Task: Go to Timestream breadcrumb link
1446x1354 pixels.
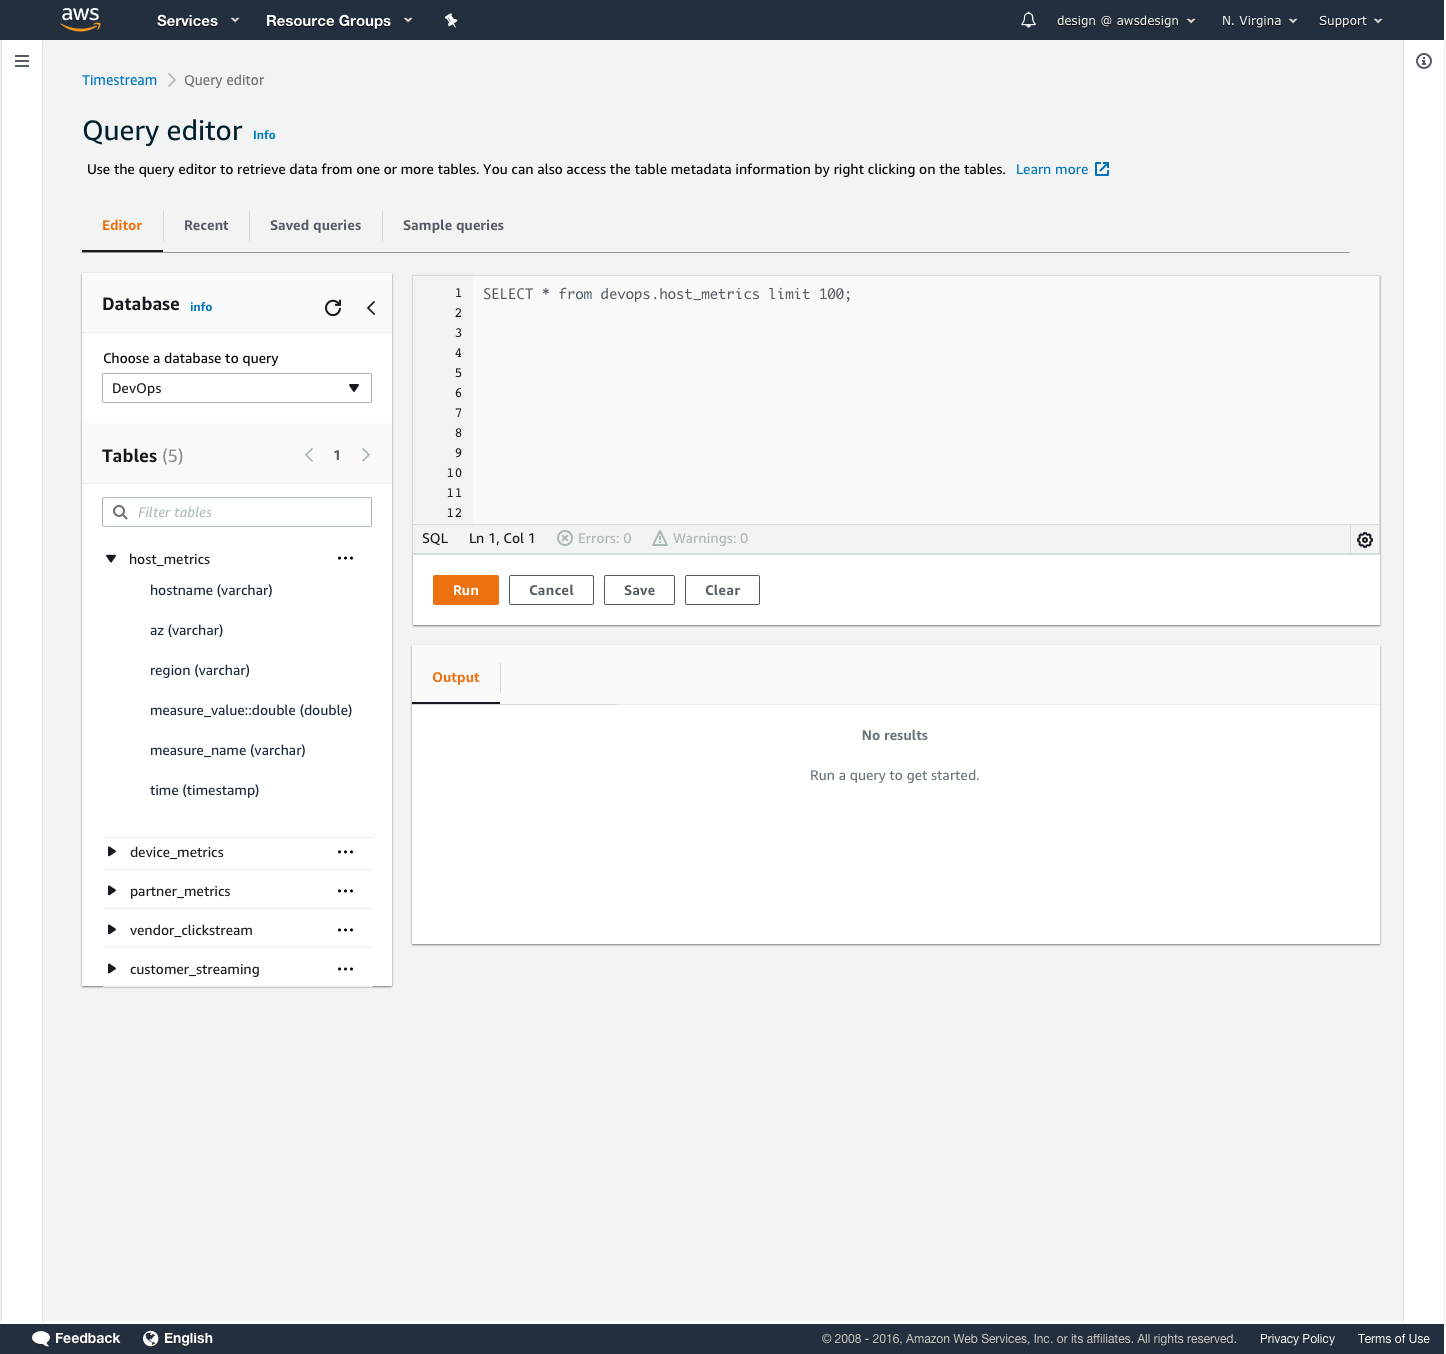Action: 119,80
